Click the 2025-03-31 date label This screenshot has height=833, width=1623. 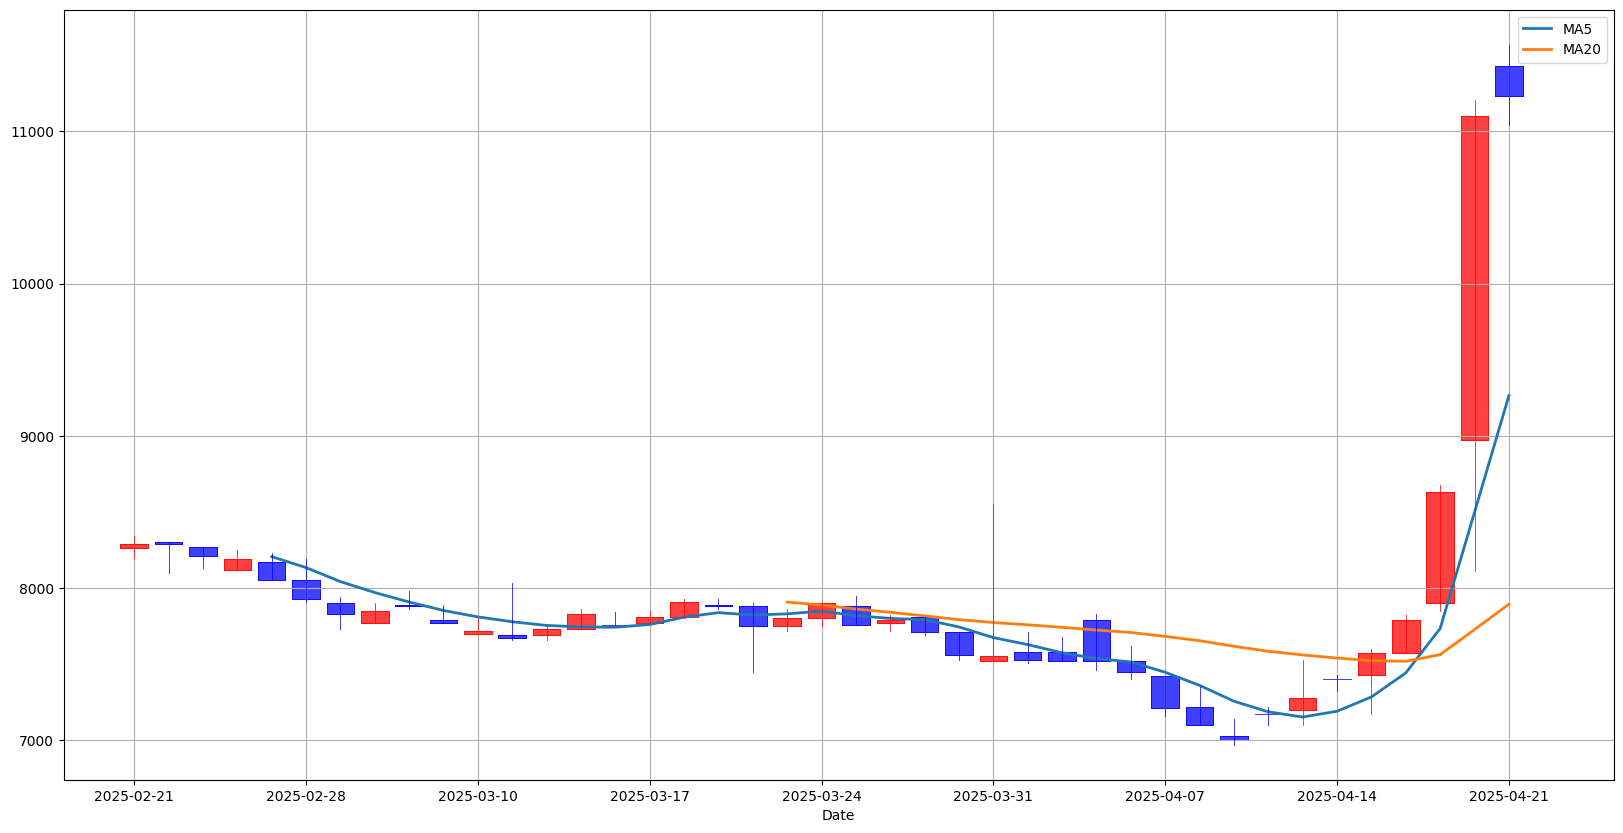pyautogui.click(x=993, y=796)
